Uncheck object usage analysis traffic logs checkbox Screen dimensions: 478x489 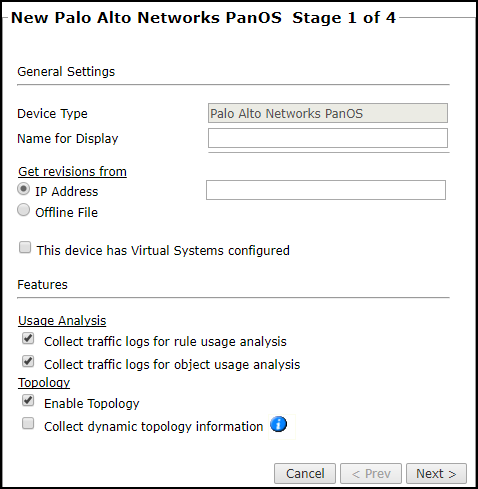28,361
